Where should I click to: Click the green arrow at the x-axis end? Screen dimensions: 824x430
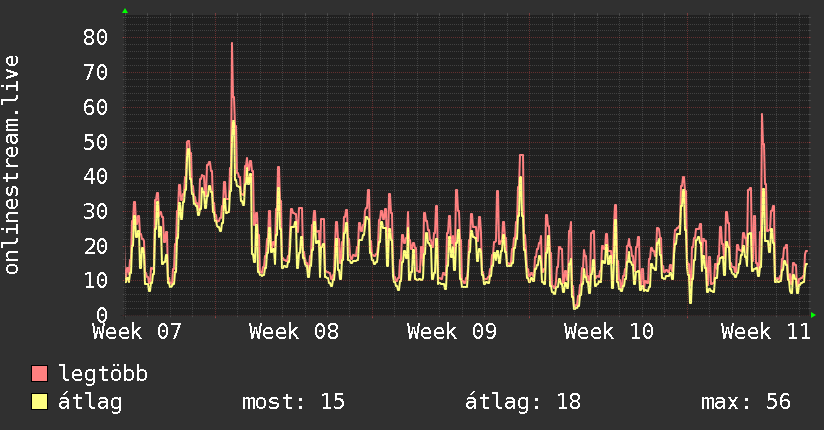click(813, 315)
